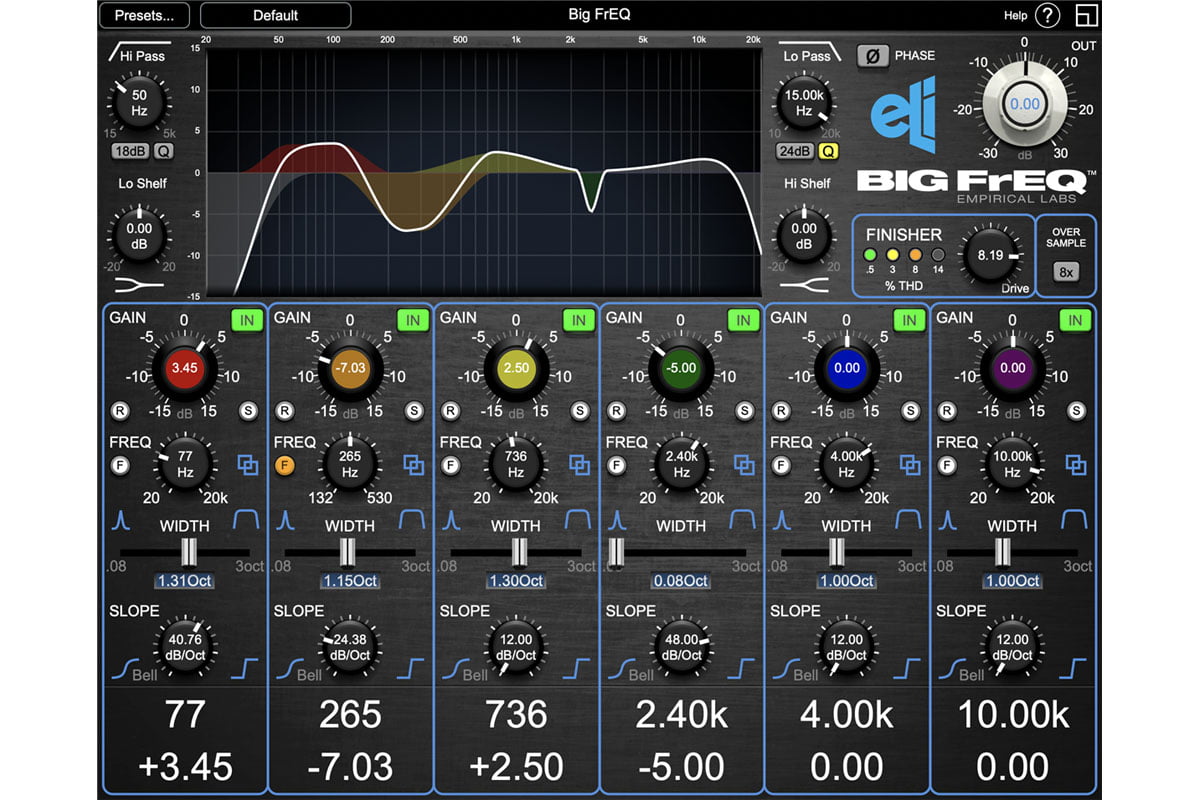Click wide plateau width icon on 265 Hz band
The height and width of the screenshot is (800, 1200).
coord(412,519)
